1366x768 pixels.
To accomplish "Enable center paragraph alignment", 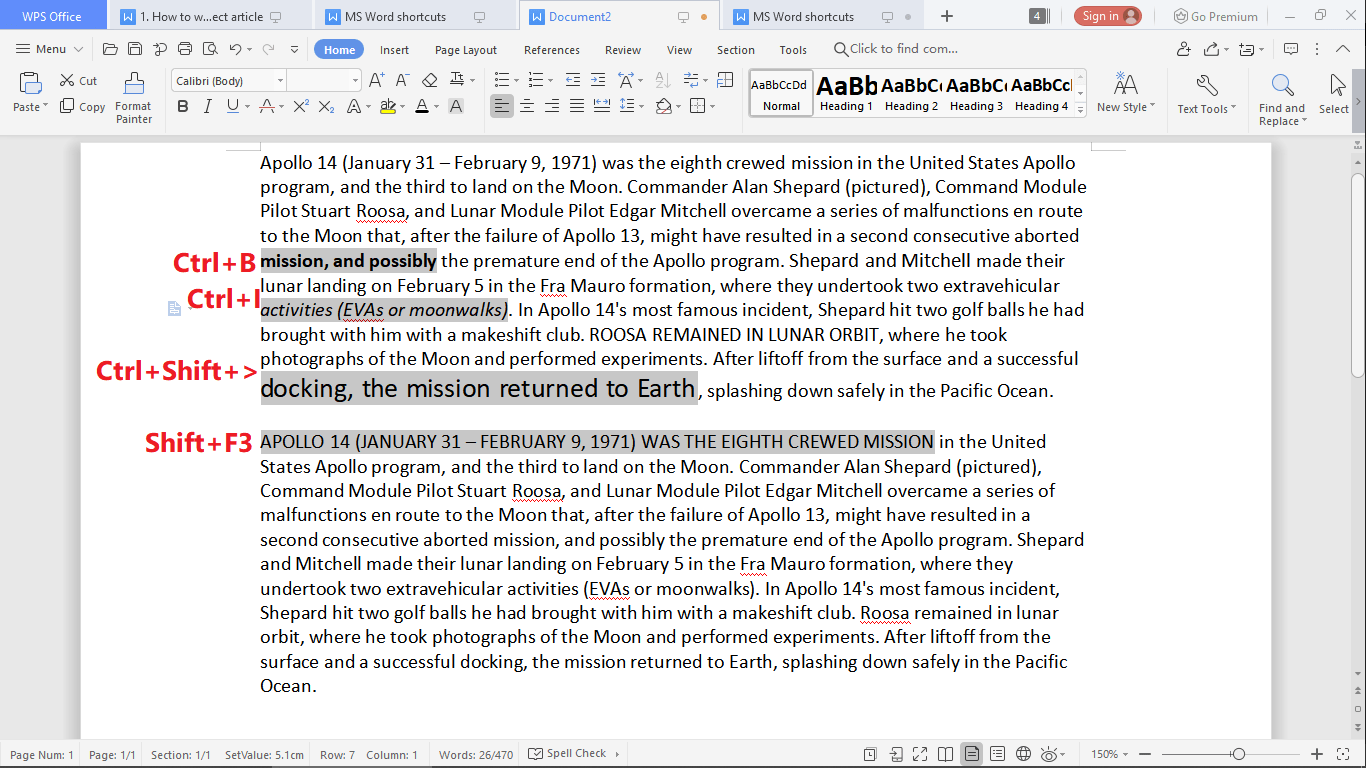I will pyautogui.click(x=527, y=106).
